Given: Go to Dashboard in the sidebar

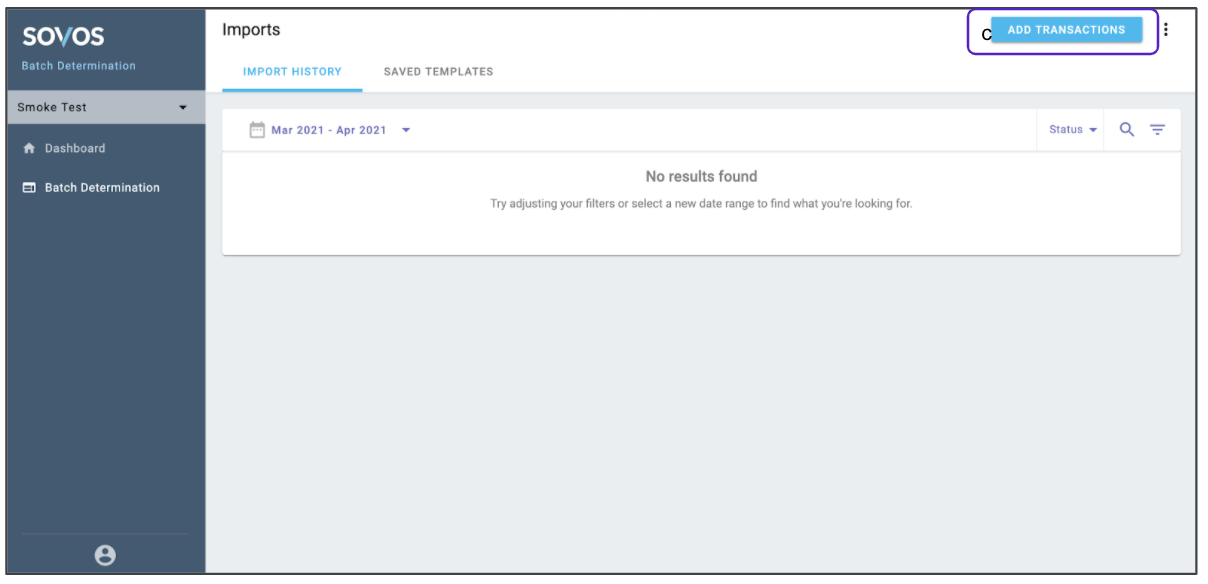Looking at the screenshot, I should click(x=75, y=149).
